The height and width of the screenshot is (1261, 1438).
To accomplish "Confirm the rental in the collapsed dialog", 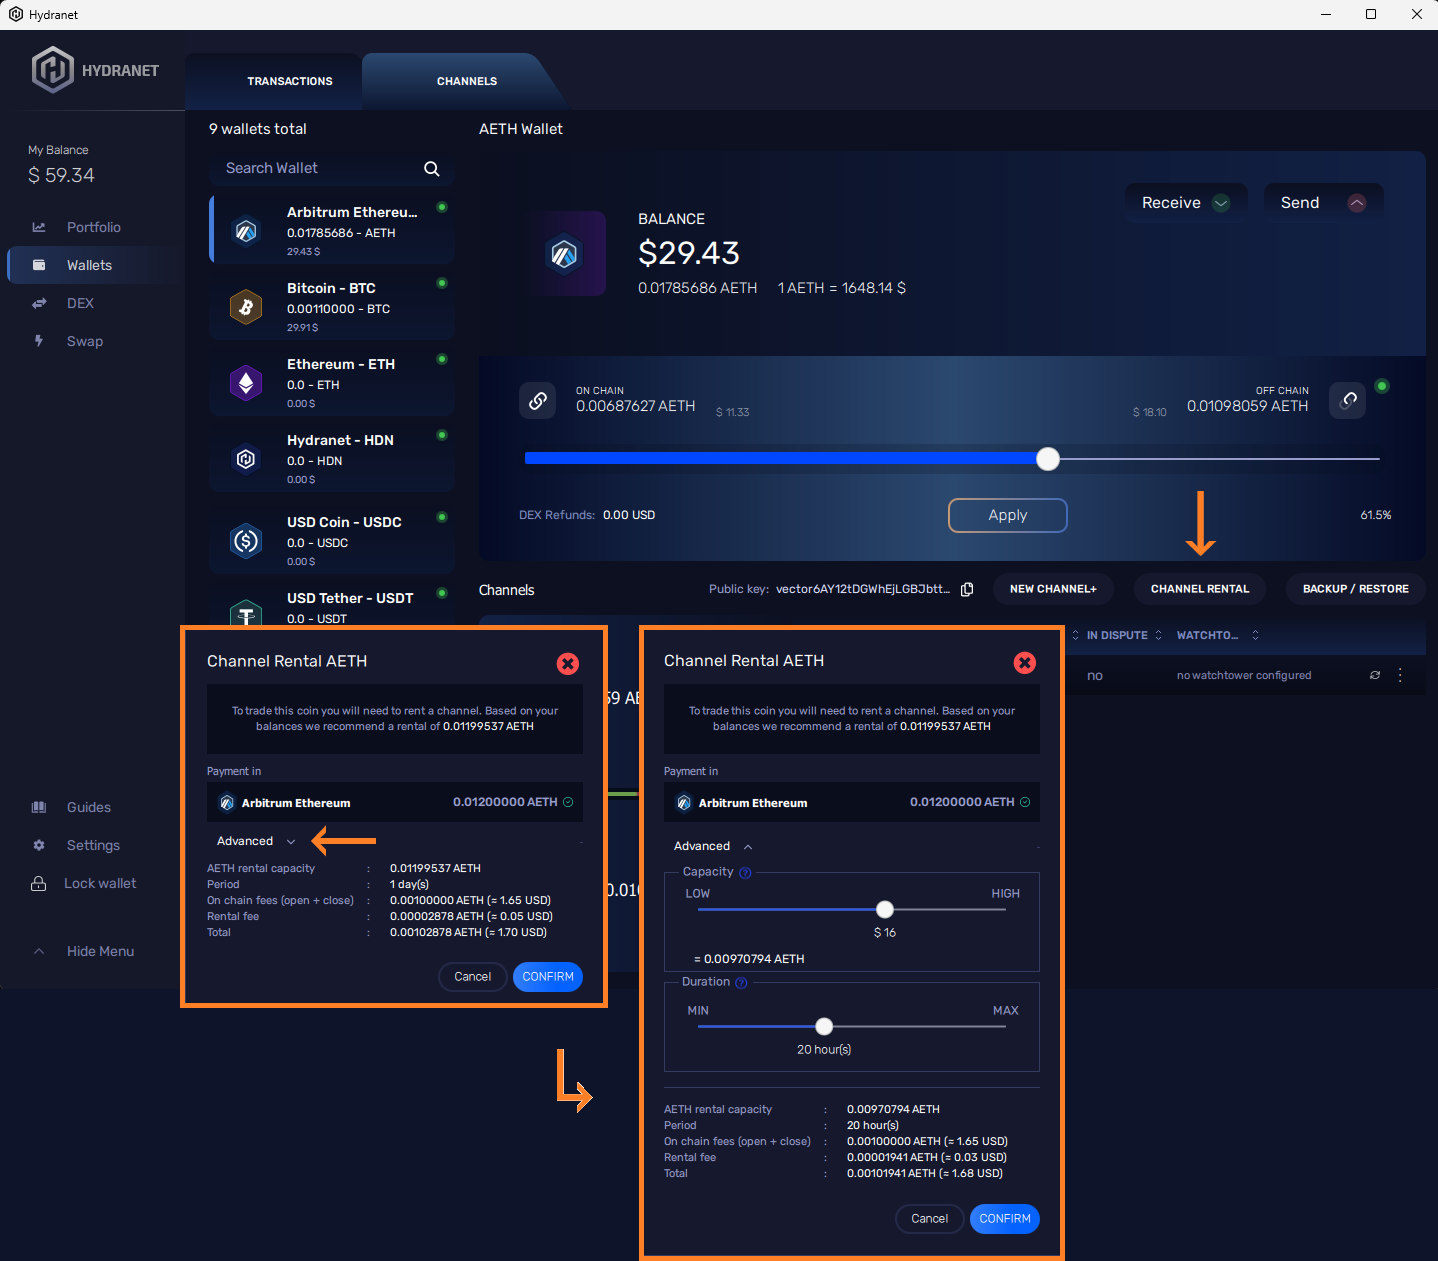I will [548, 976].
